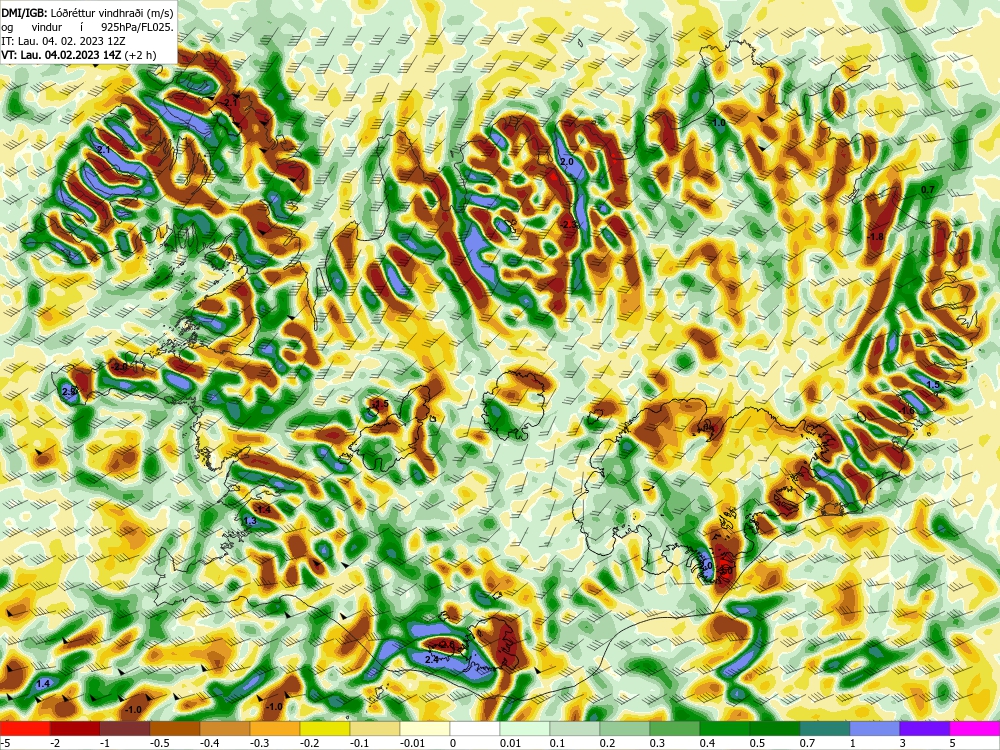The width and height of the screenshot is (1000, 750).
Task: Click the "-1.8" value label on the map
Action: (876, 237)
